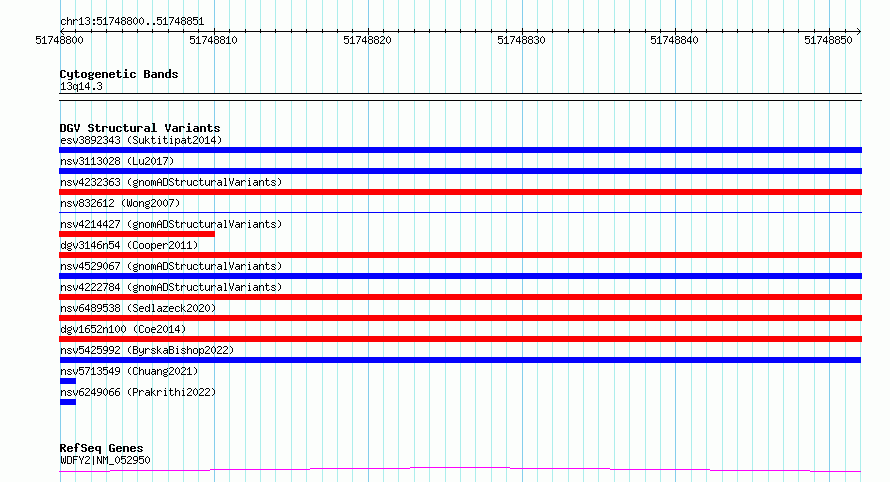Select the DGV Structural Variants track title
890x482 pixels.
point(140,128)
